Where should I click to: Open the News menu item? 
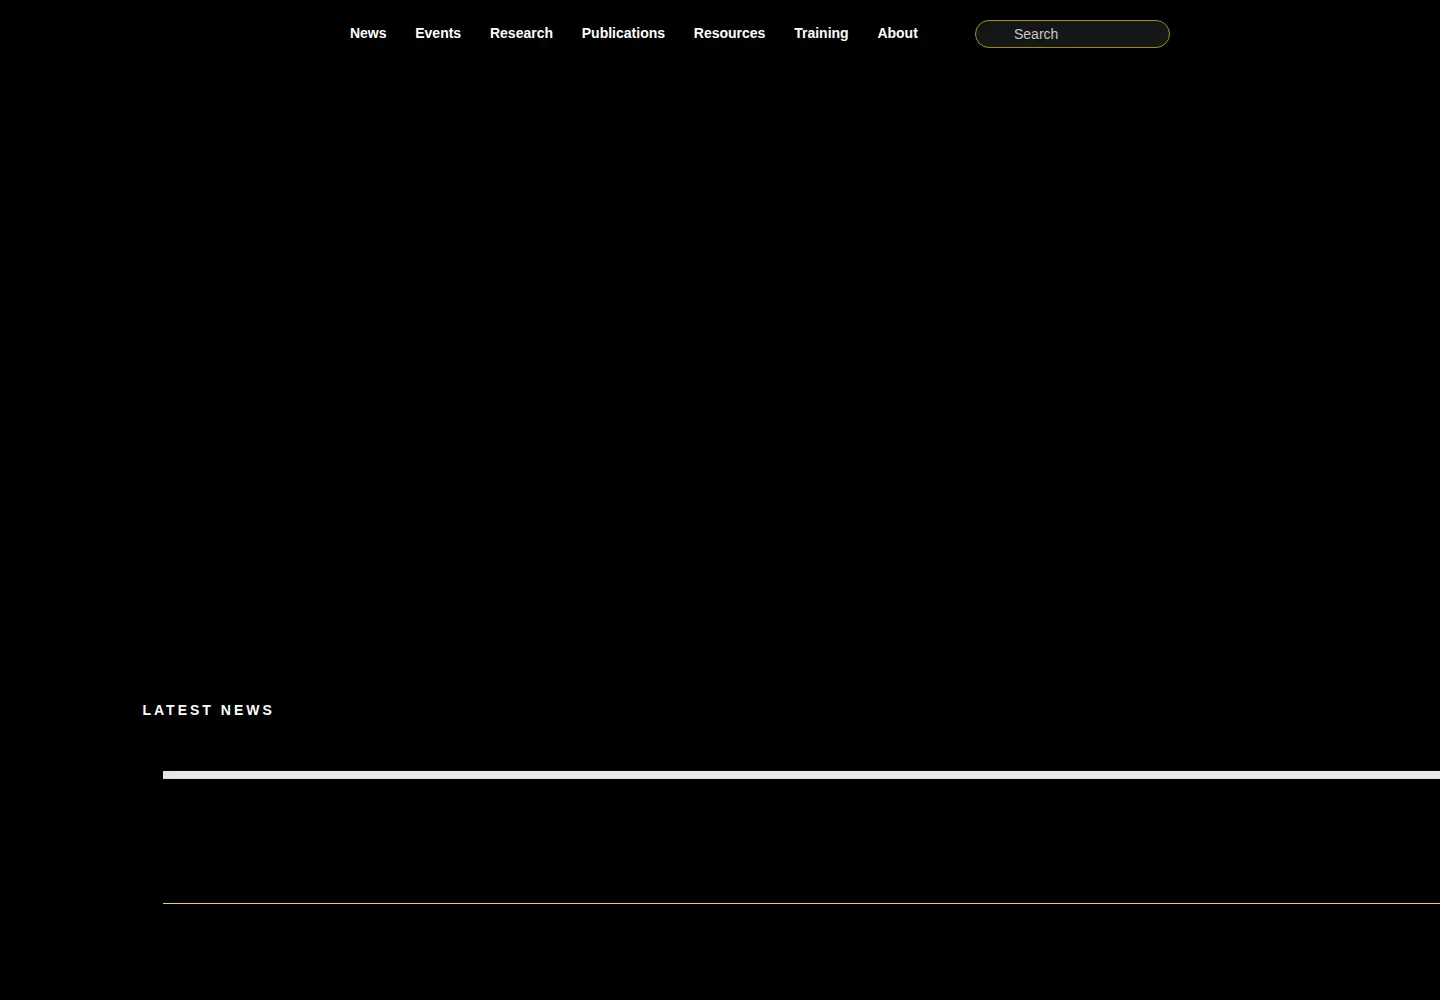pyautogui.click(x=368, y=33)
